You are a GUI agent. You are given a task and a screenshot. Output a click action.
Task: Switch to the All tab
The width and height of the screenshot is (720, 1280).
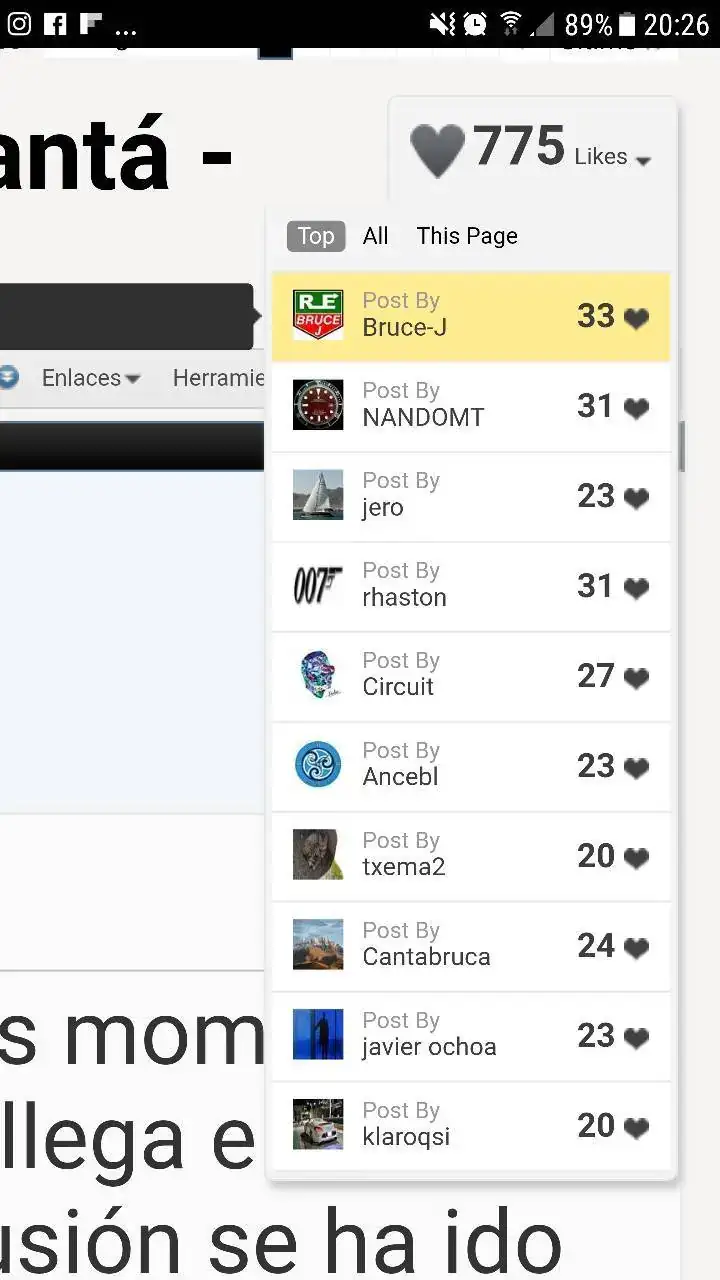tap(376, 236)
